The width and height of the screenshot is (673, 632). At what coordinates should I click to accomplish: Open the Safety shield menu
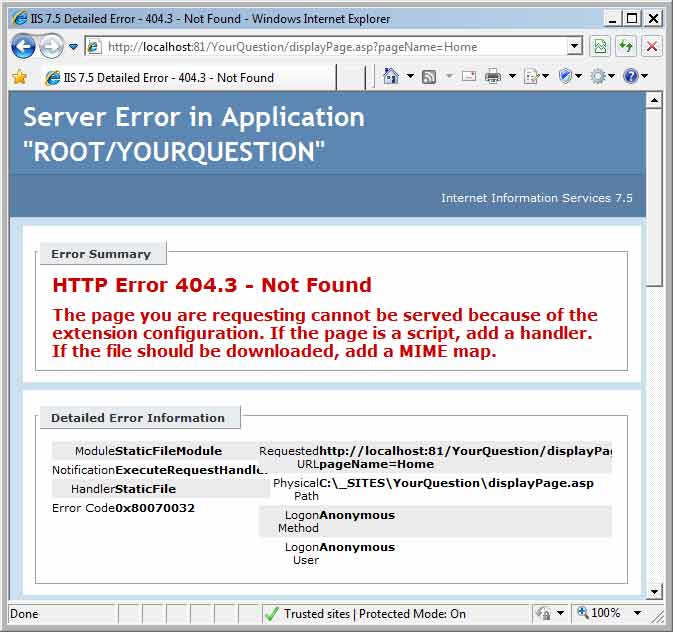[565, 77]
